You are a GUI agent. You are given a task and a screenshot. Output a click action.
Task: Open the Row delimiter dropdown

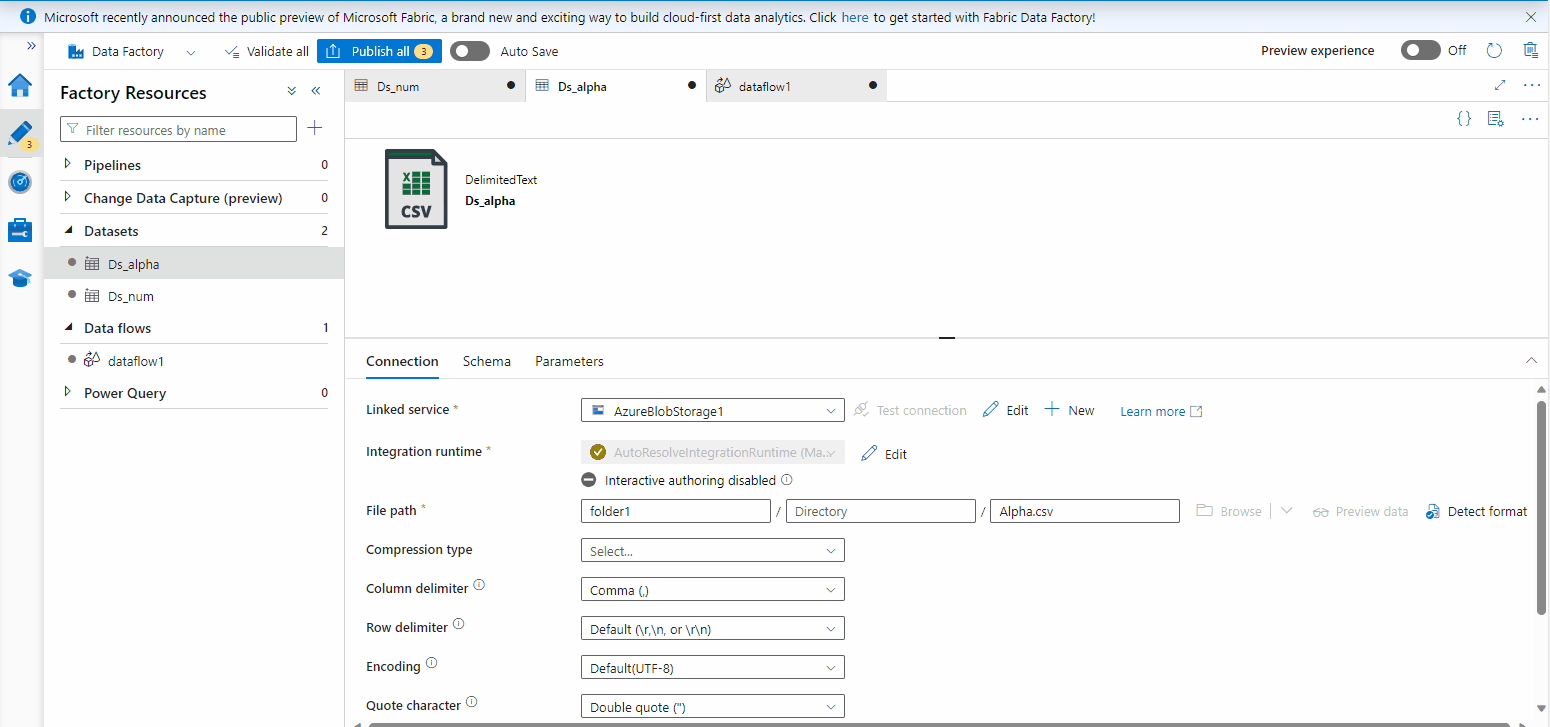(x=713, y=628)
